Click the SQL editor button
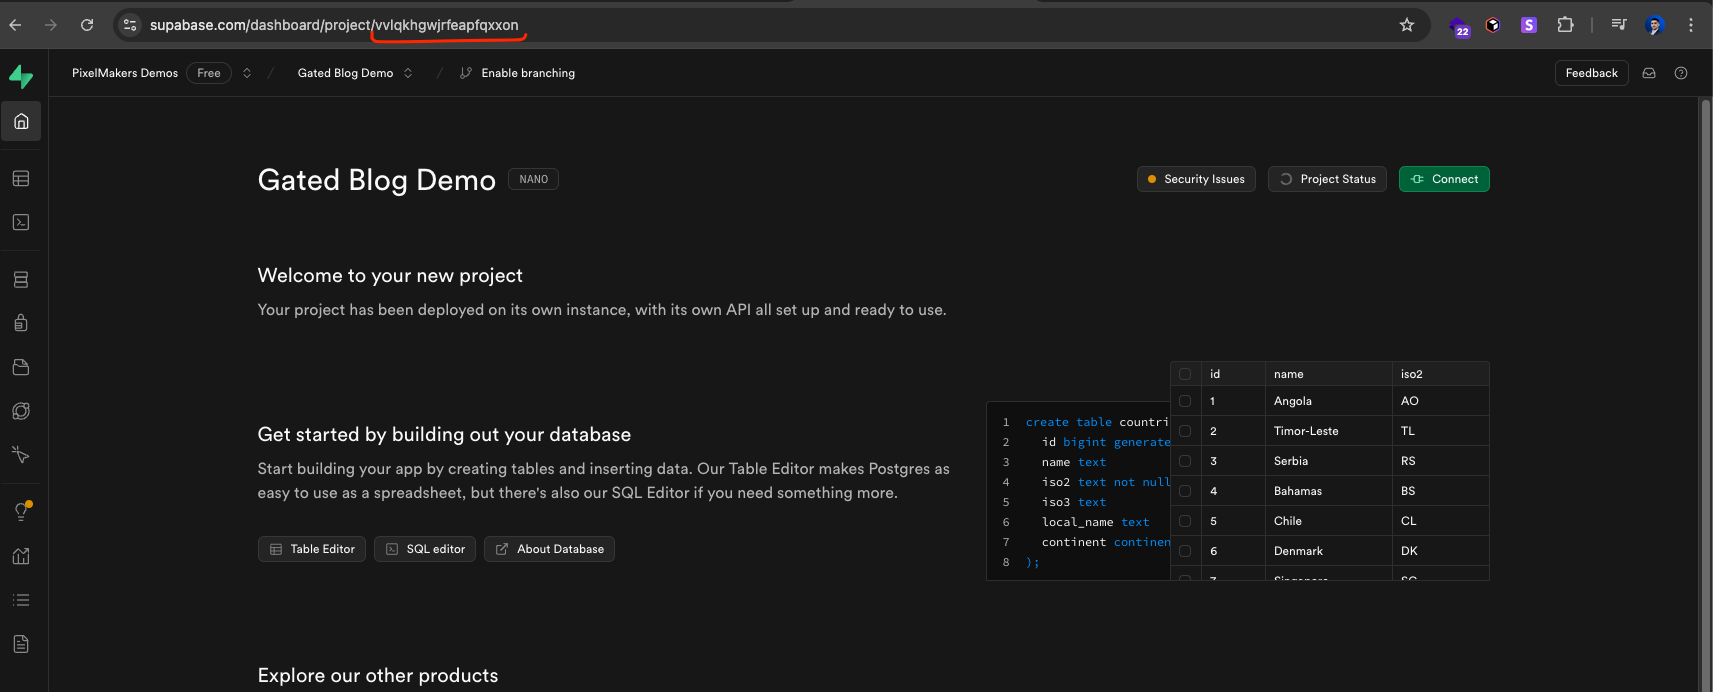Image resolution: width=1713 pixels, height=692 pixels. click(425, 549)
